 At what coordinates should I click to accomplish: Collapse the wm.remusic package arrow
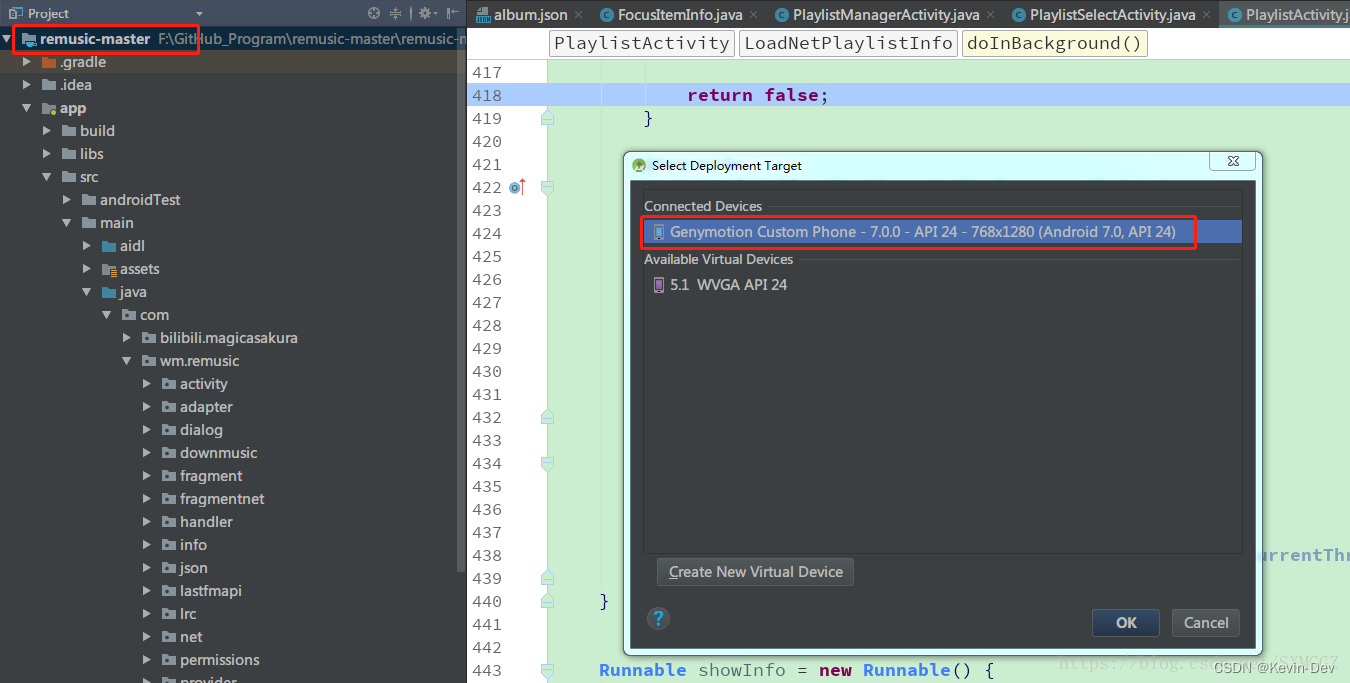coord(127,361)
